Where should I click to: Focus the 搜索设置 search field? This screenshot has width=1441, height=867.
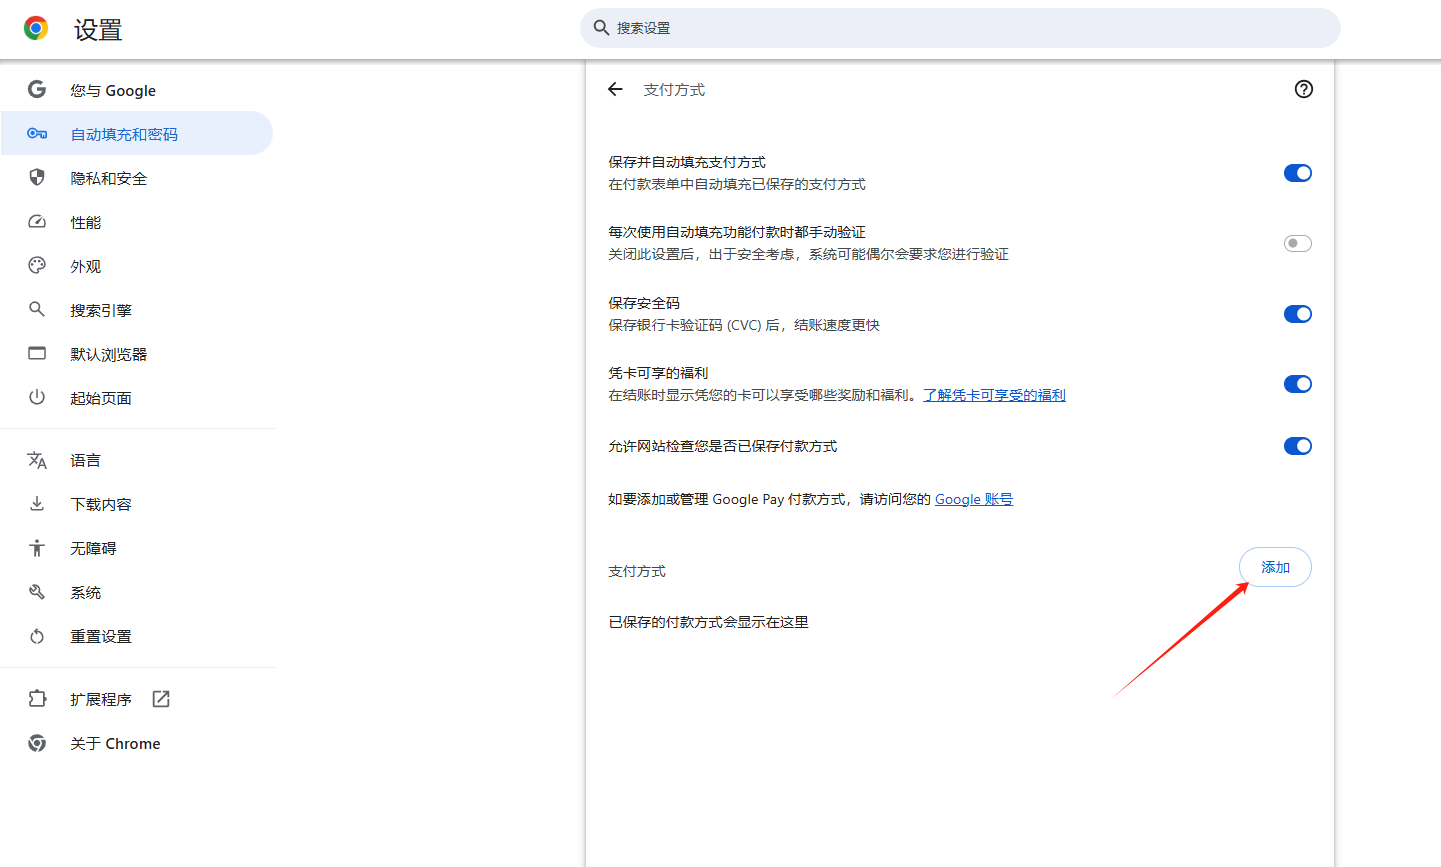pyautogui.click(x=960, y=28)
